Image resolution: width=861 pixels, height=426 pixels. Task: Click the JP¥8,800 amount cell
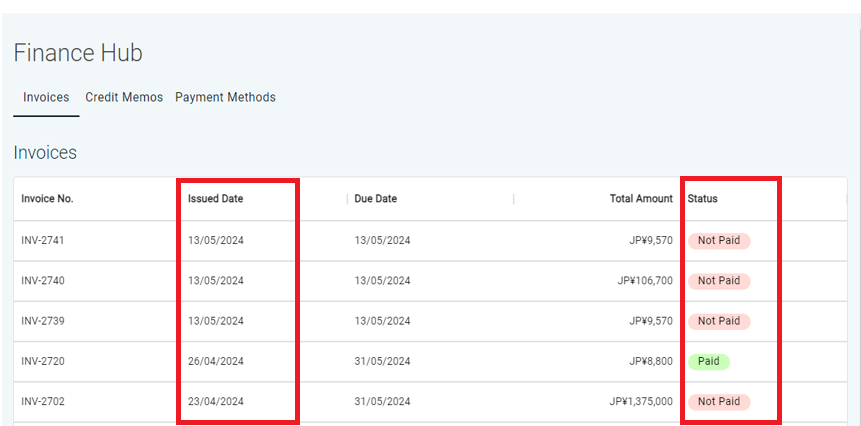(651, 361)
